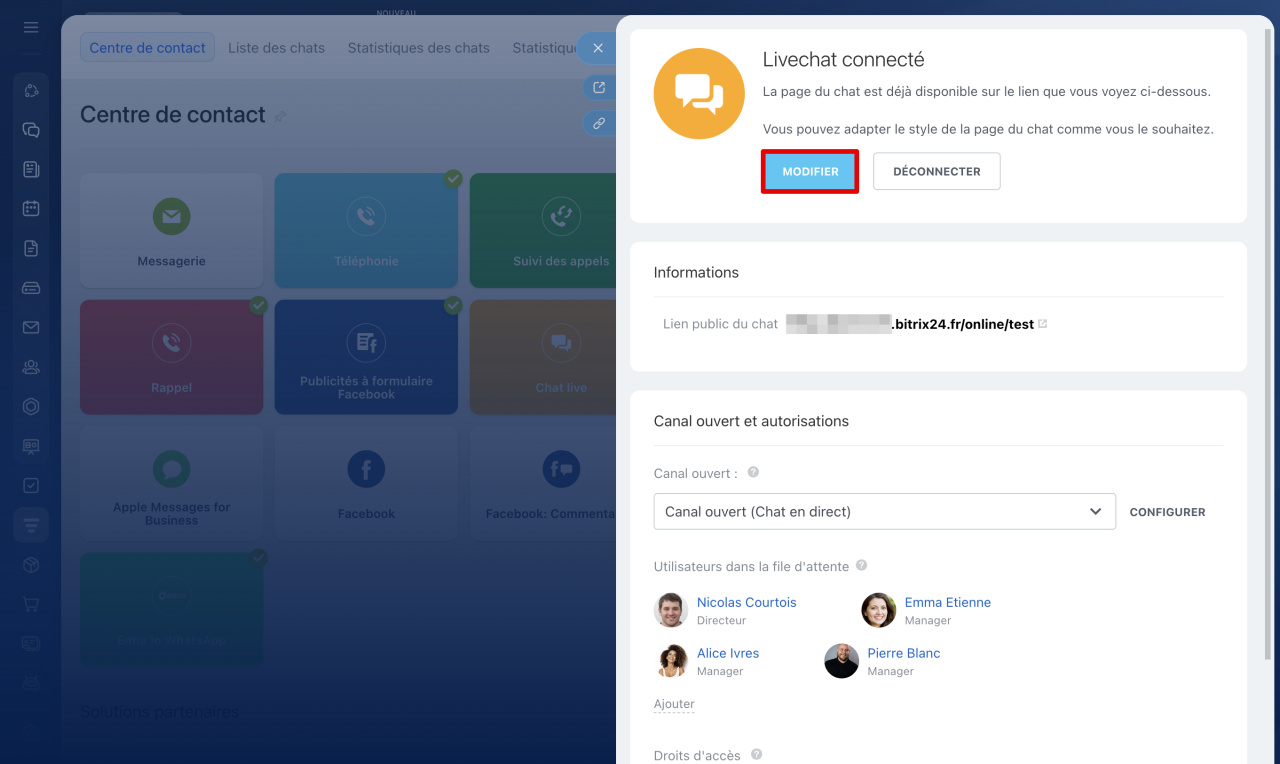Open external link icon beside chat URL
This screenshot has height=764, width=1280.
point(1043,324)
